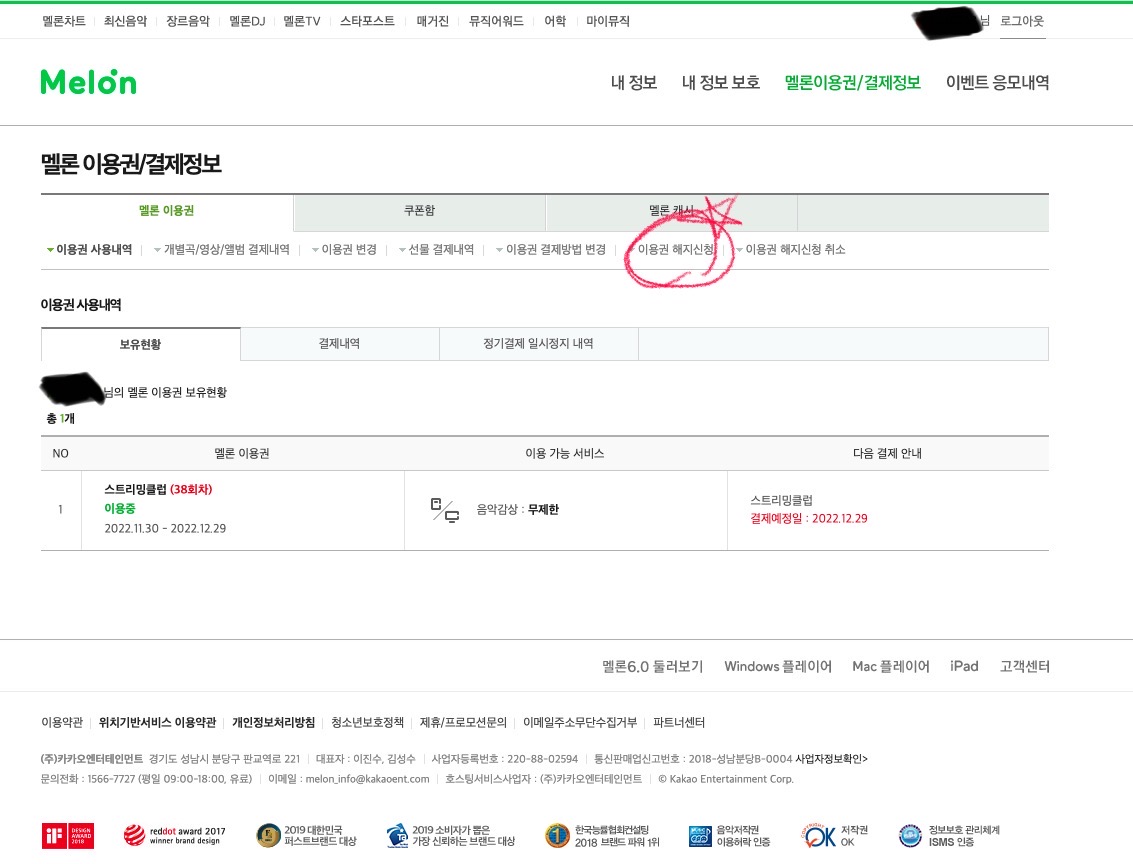Screen dimensions: 1133x864
Task: Click the device icon beside 음악감상
Action: coord(444,510)
